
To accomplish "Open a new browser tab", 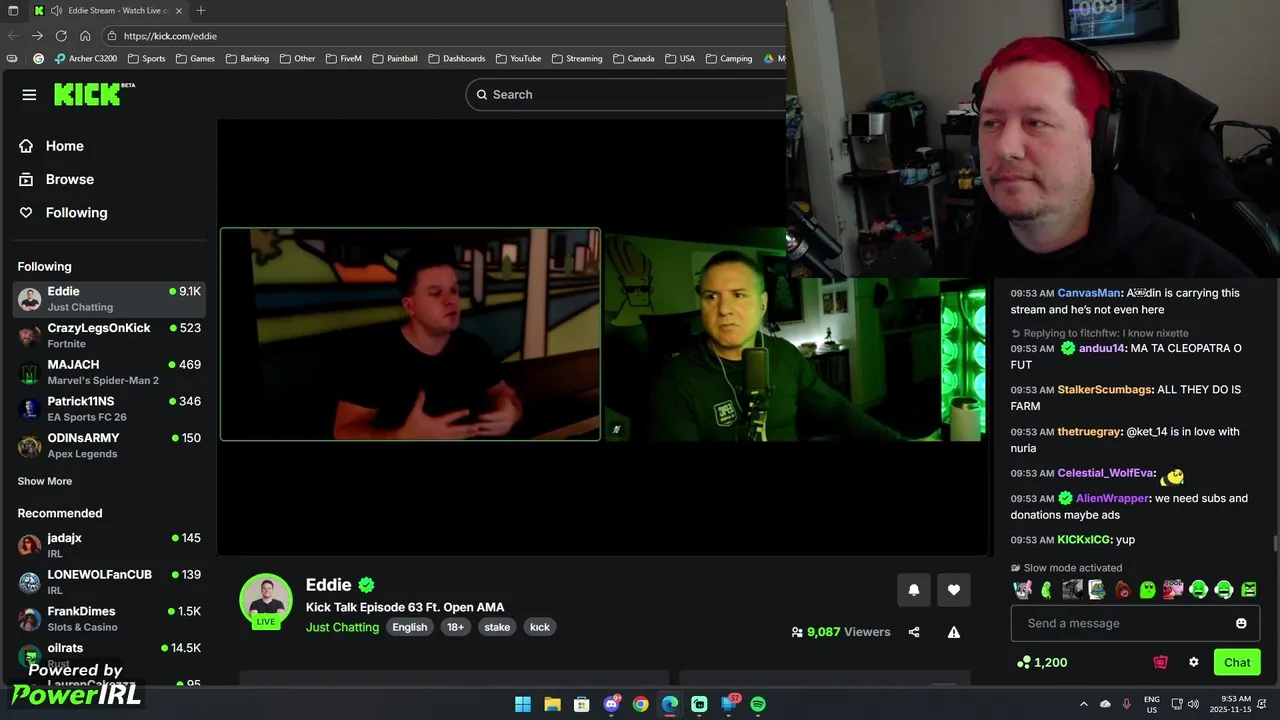I will pyautogui.click(x=200, y=10).
